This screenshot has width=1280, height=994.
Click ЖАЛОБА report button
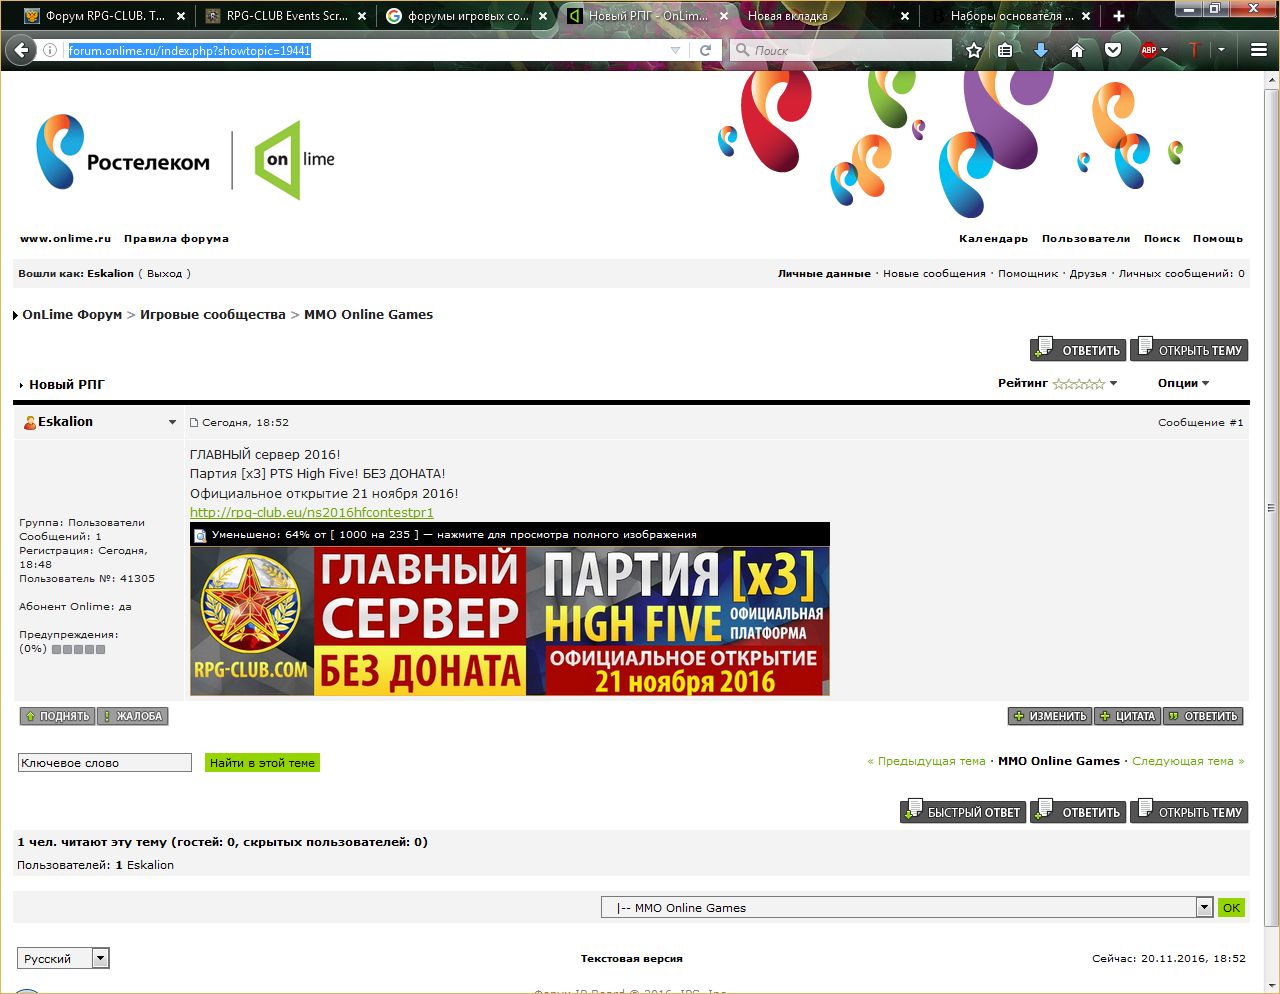[x=133, y=716]
